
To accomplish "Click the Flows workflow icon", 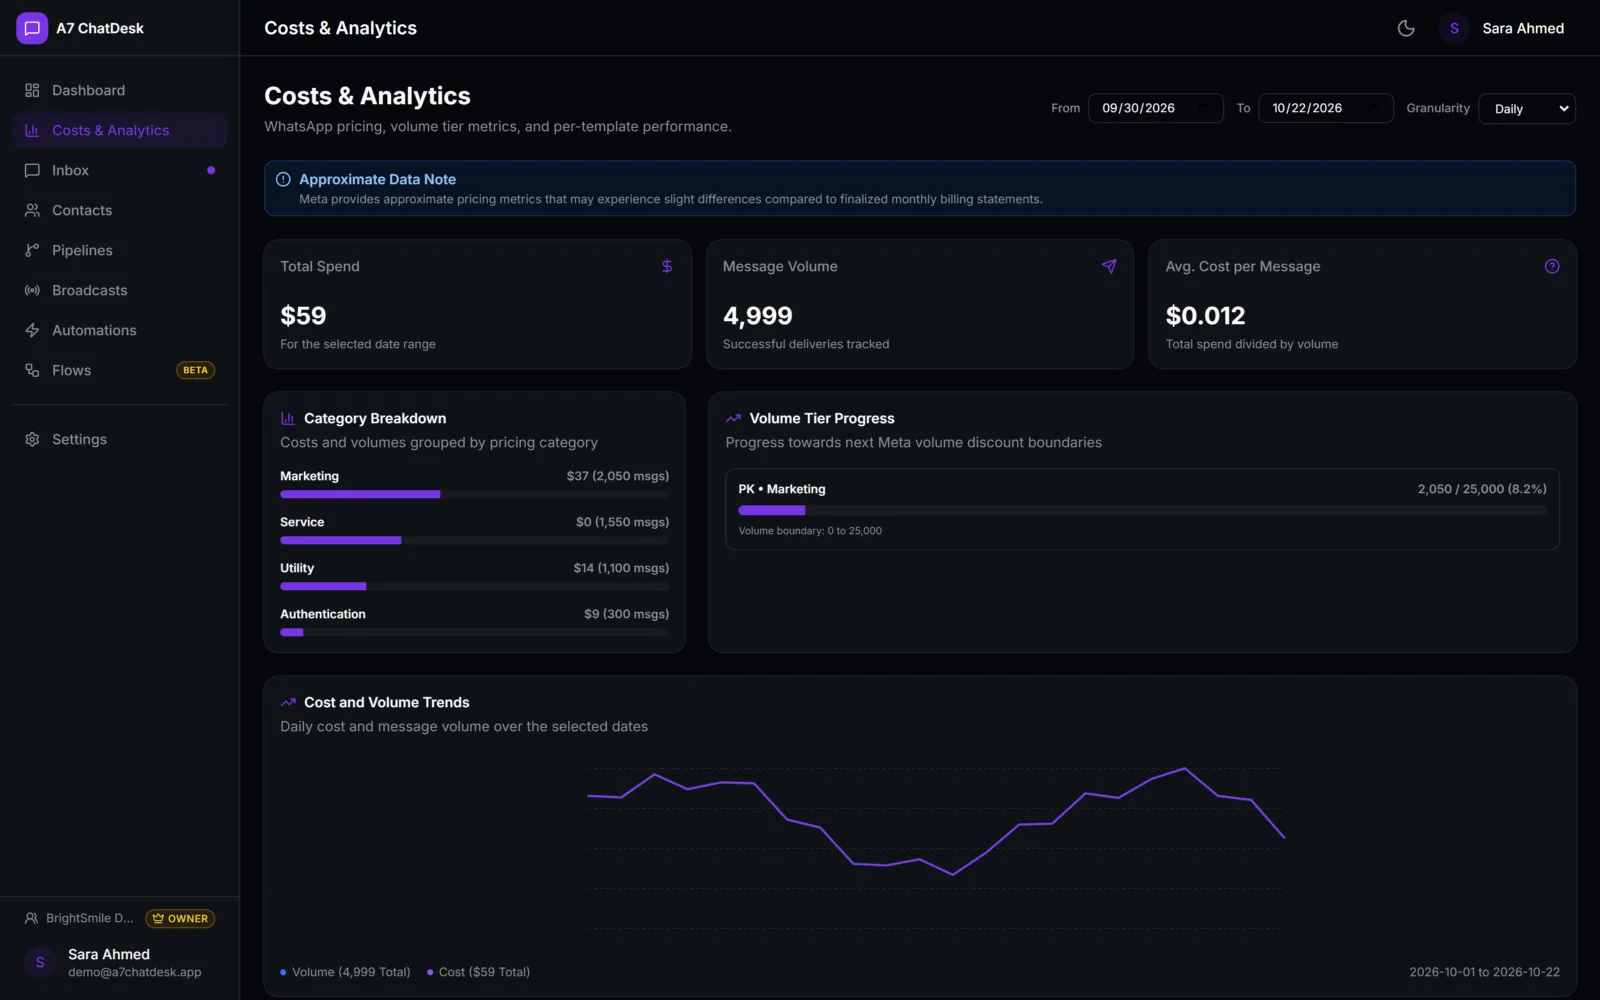I will coord(32,370).
